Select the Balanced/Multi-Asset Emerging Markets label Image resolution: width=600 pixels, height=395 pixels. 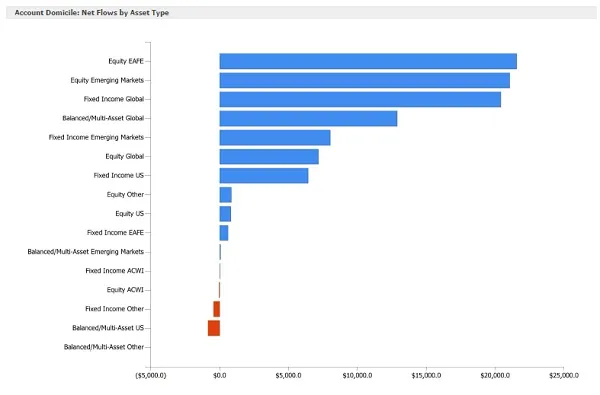(86, 251)
